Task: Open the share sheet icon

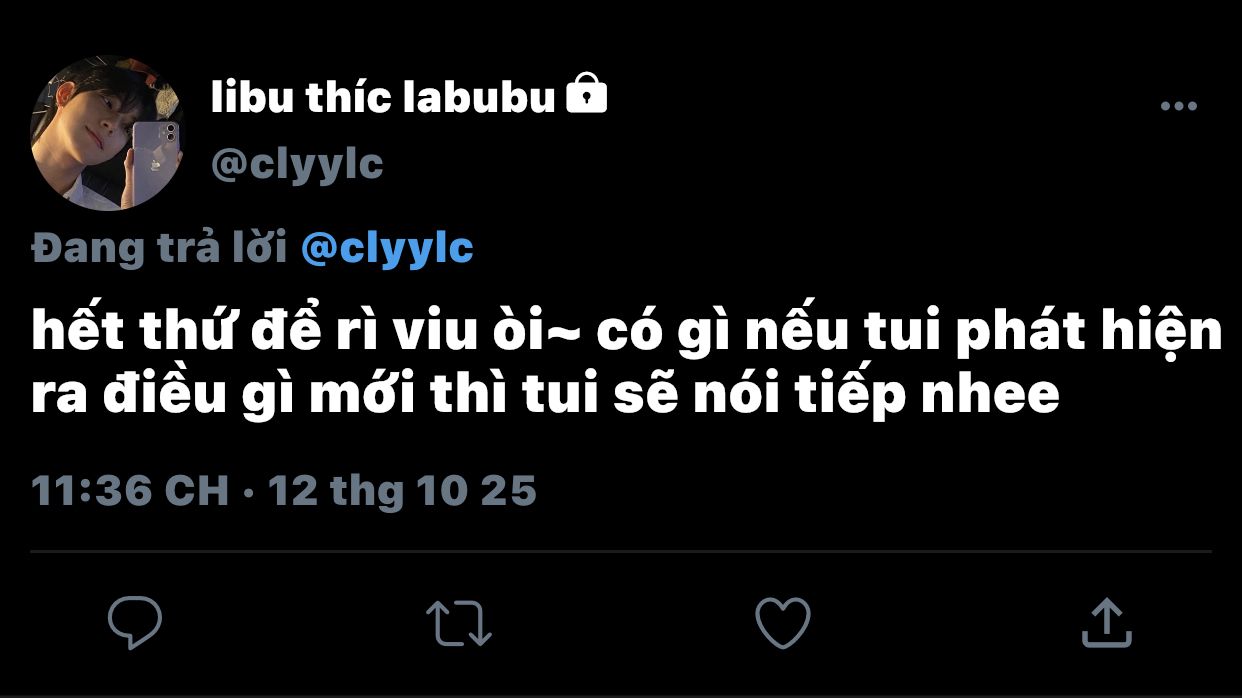Action: click(x=1107, y=622)
